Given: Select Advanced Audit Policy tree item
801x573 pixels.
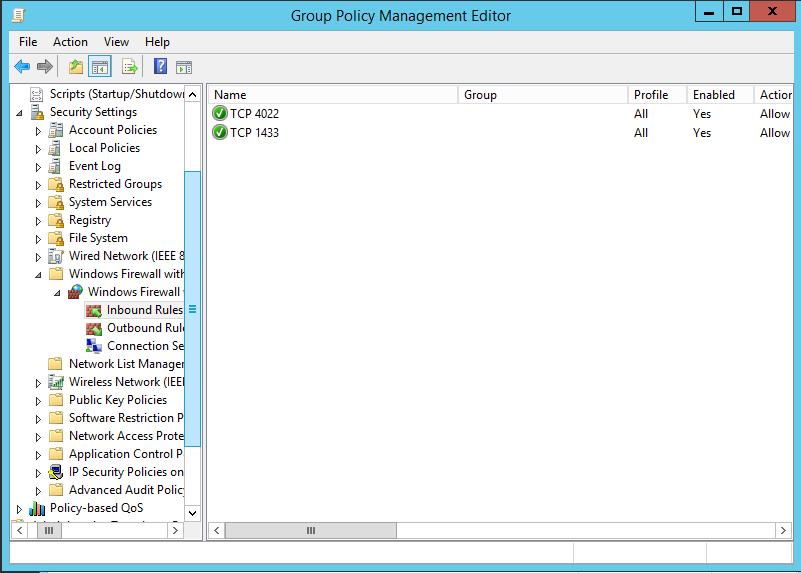Looking at the screenshot, I should [126, 490].
